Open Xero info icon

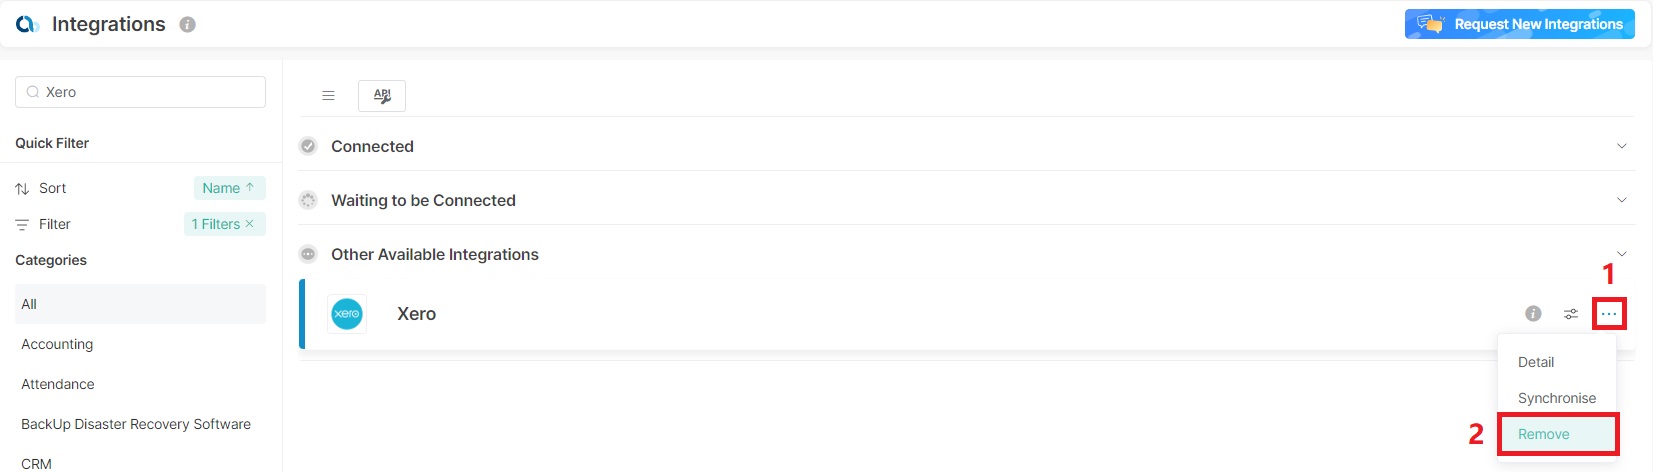(1533, 314)
